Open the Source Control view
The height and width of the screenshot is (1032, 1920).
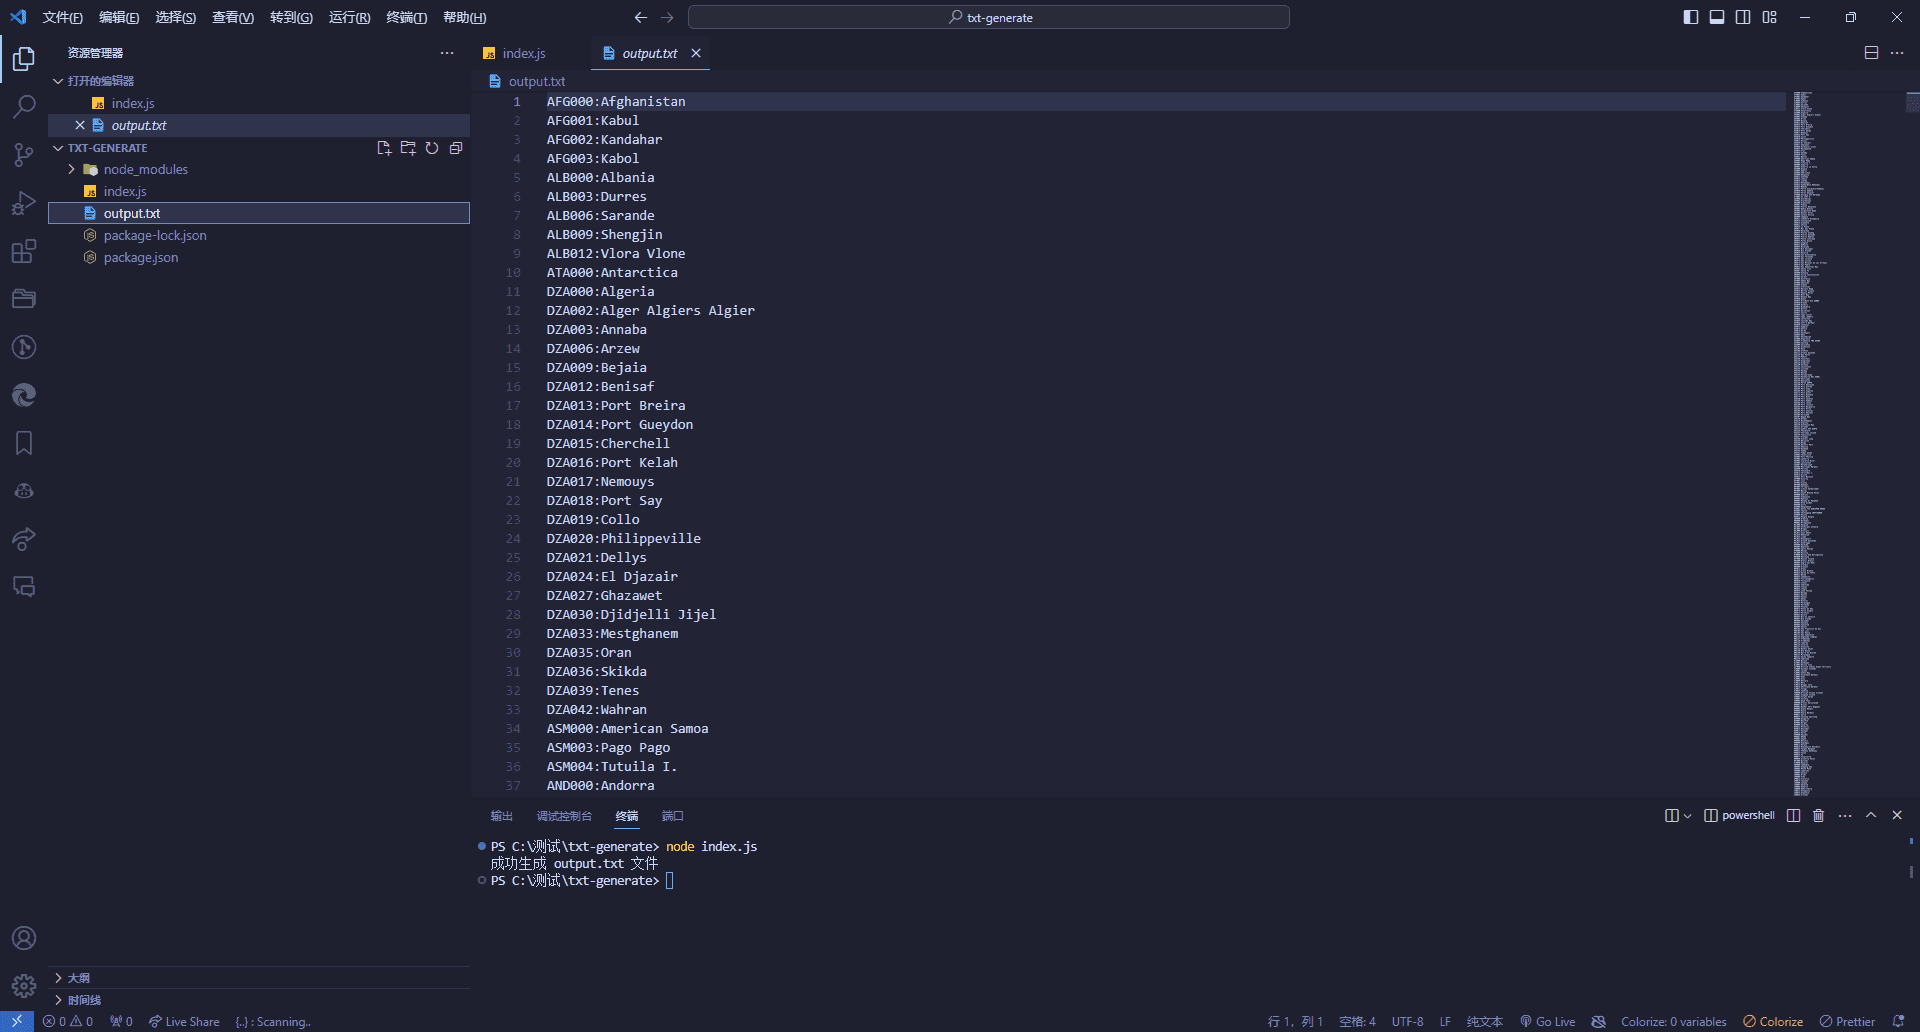point(24,154)
